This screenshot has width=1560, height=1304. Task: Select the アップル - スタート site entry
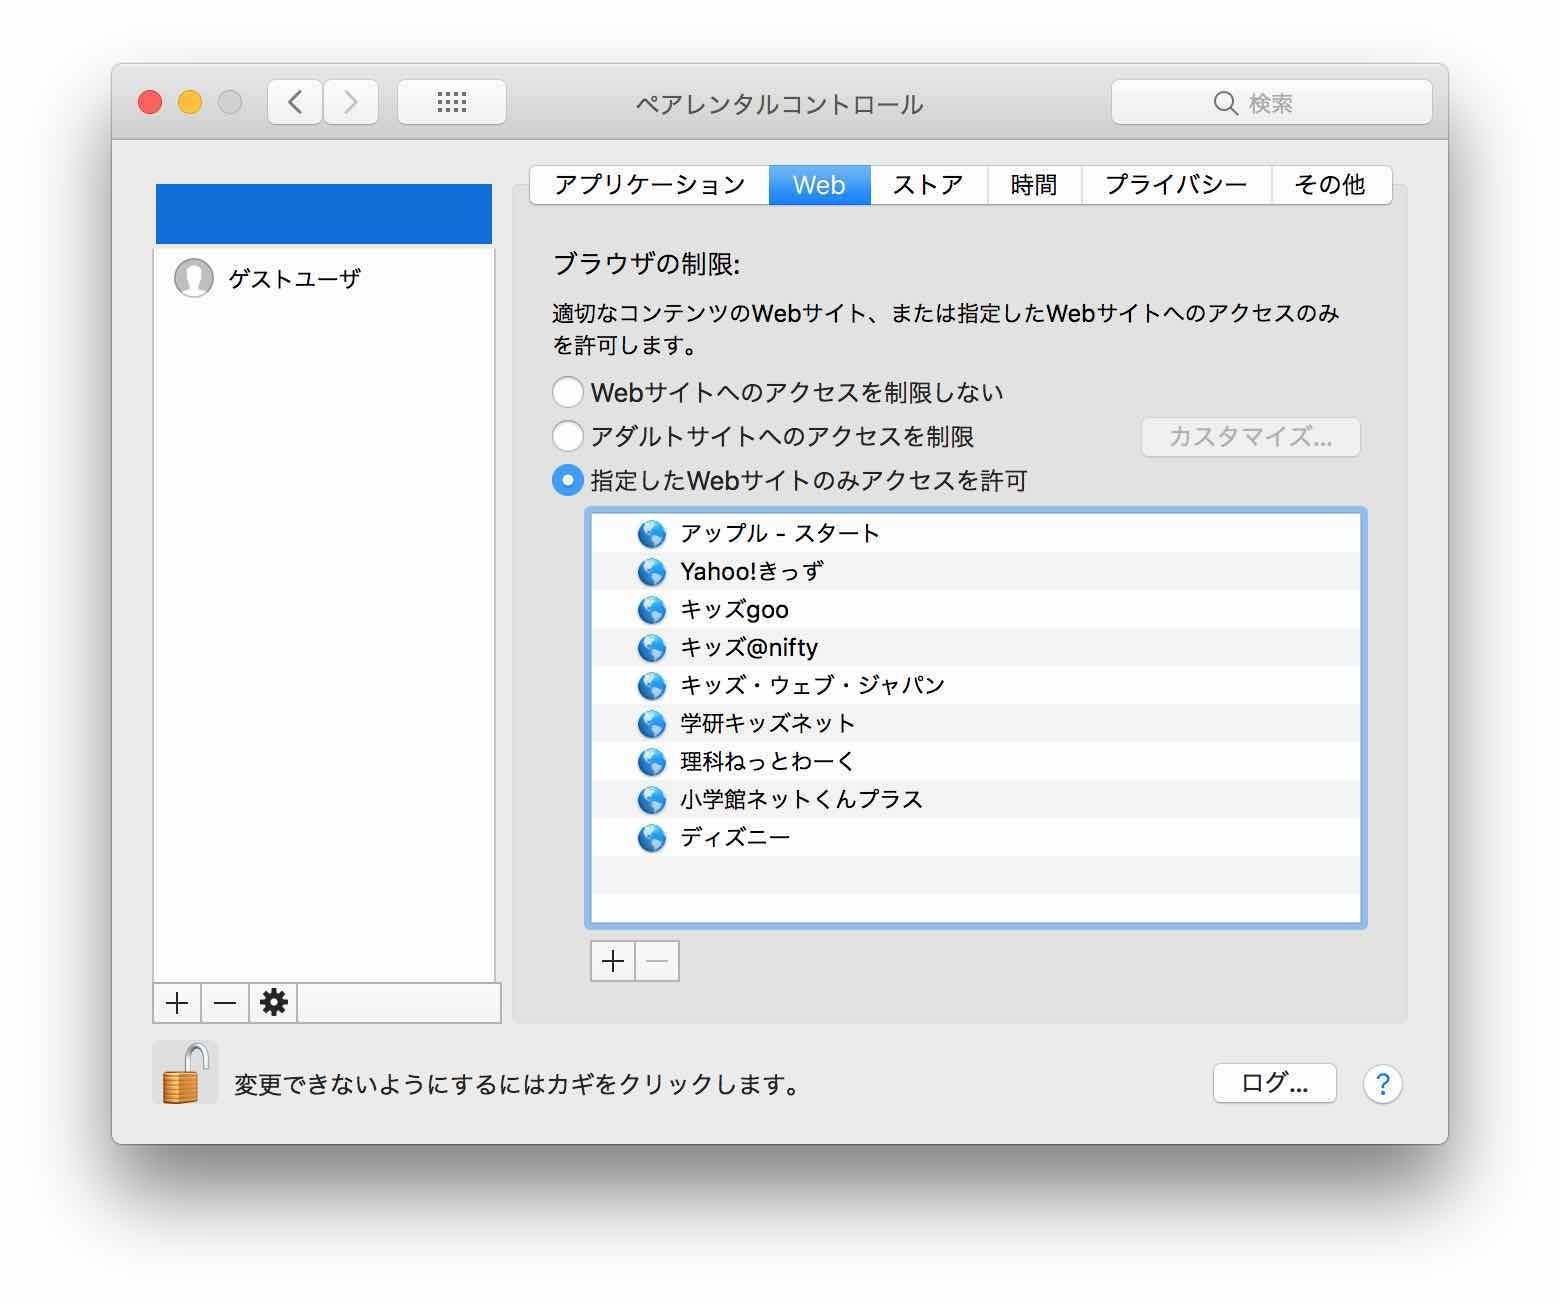975,533
